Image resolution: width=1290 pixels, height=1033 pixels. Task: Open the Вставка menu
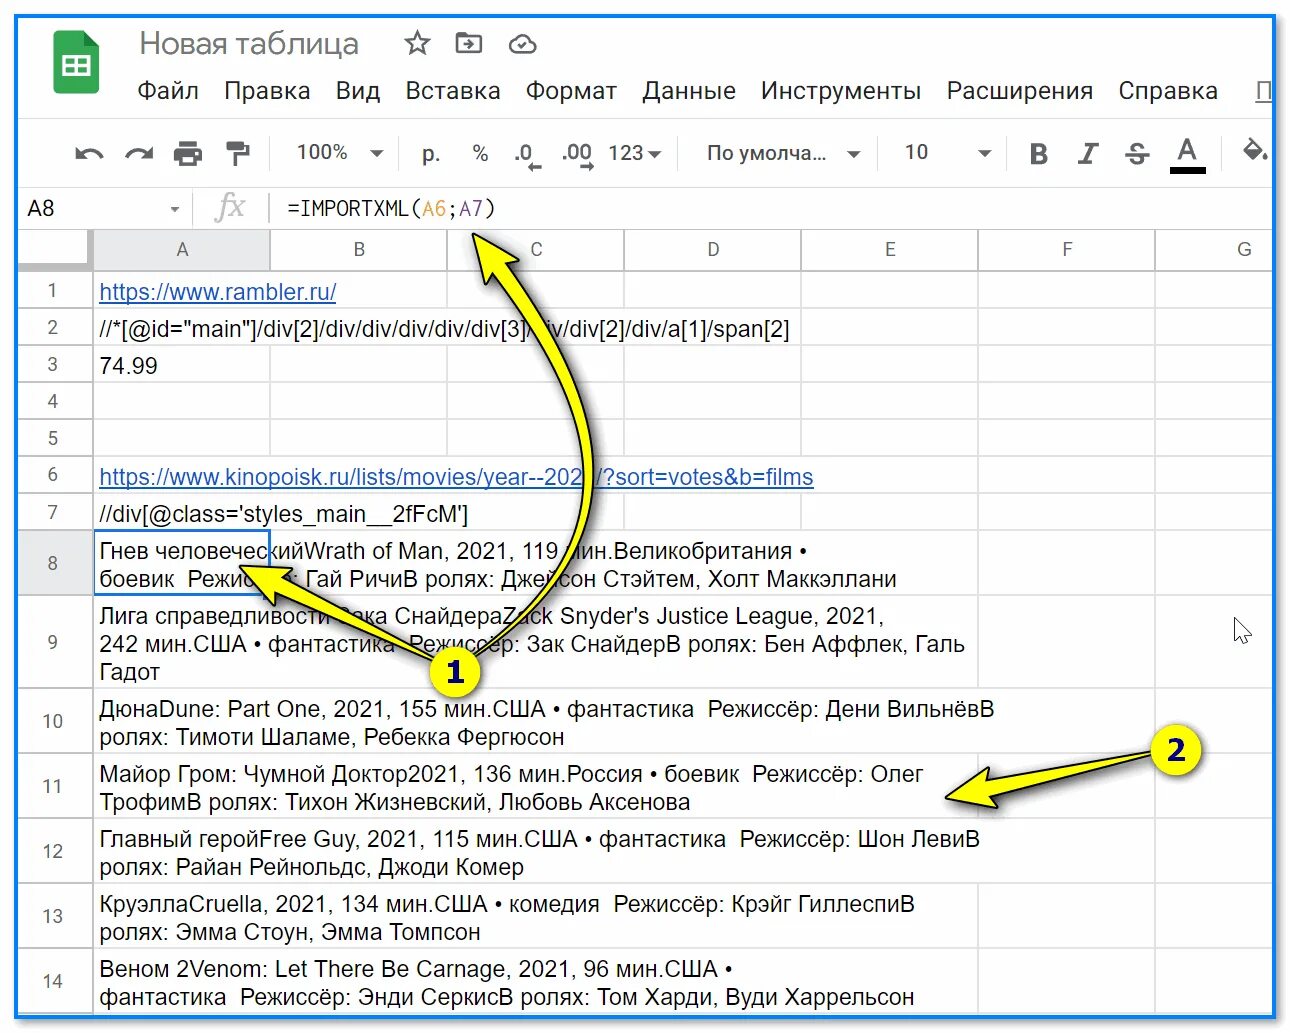tap(453, 91)
